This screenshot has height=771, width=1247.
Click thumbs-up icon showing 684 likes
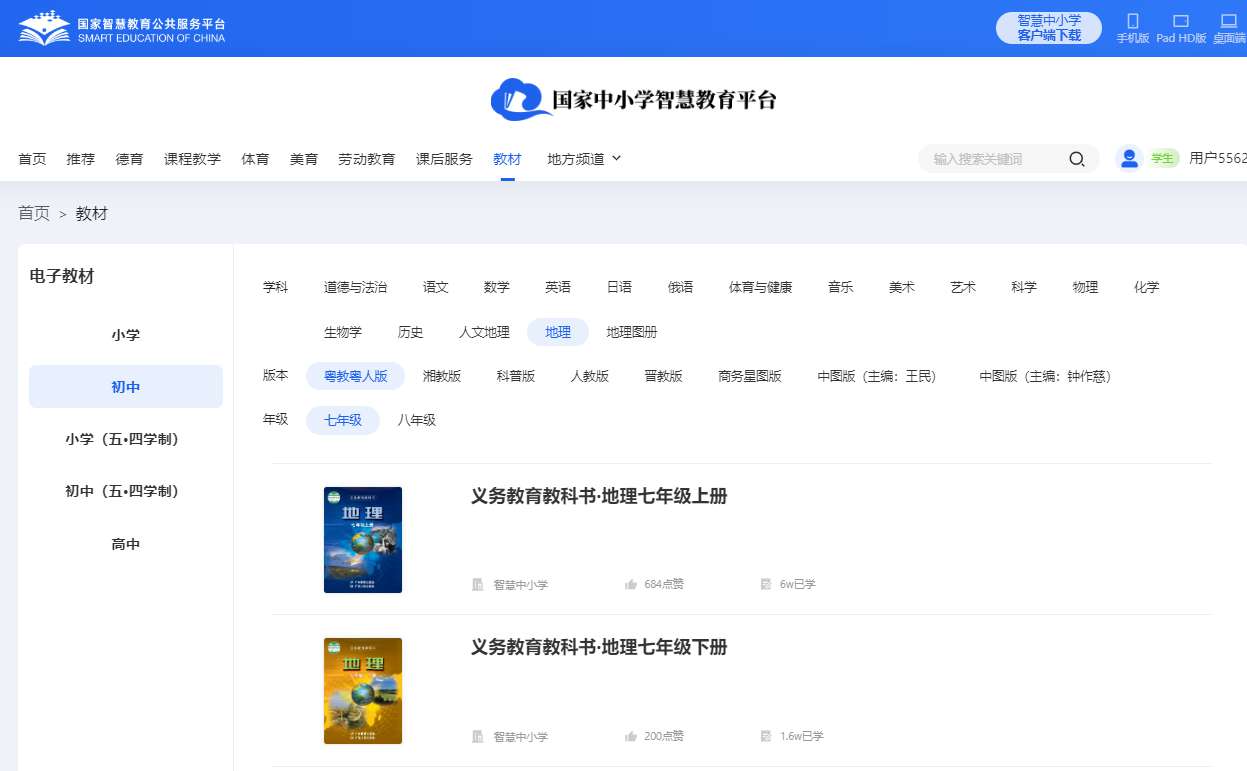[x=631, y=584]
